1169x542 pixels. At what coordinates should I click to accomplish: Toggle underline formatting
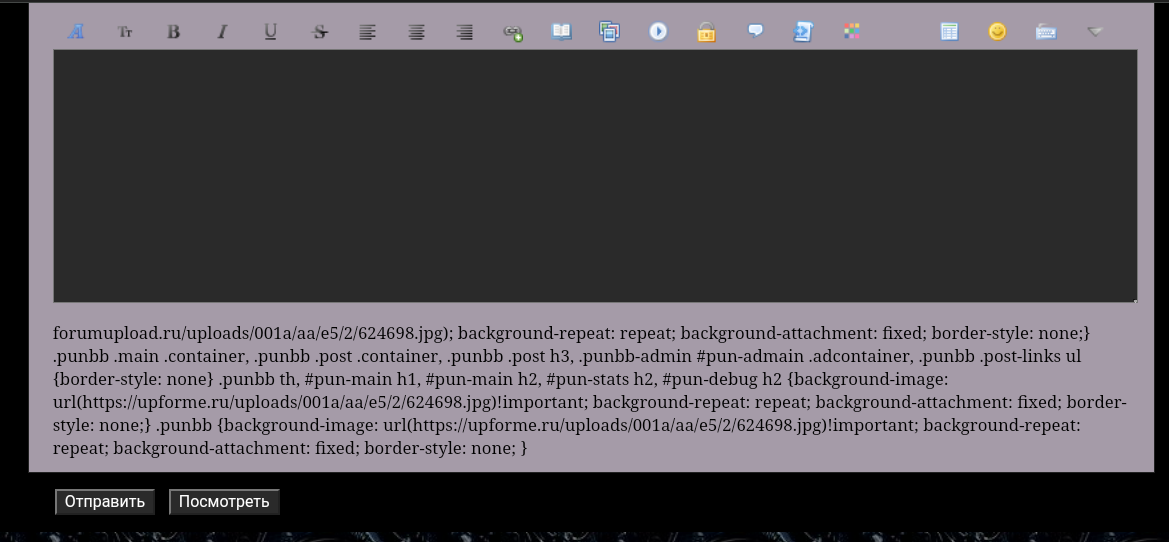[x=271, y=31]
